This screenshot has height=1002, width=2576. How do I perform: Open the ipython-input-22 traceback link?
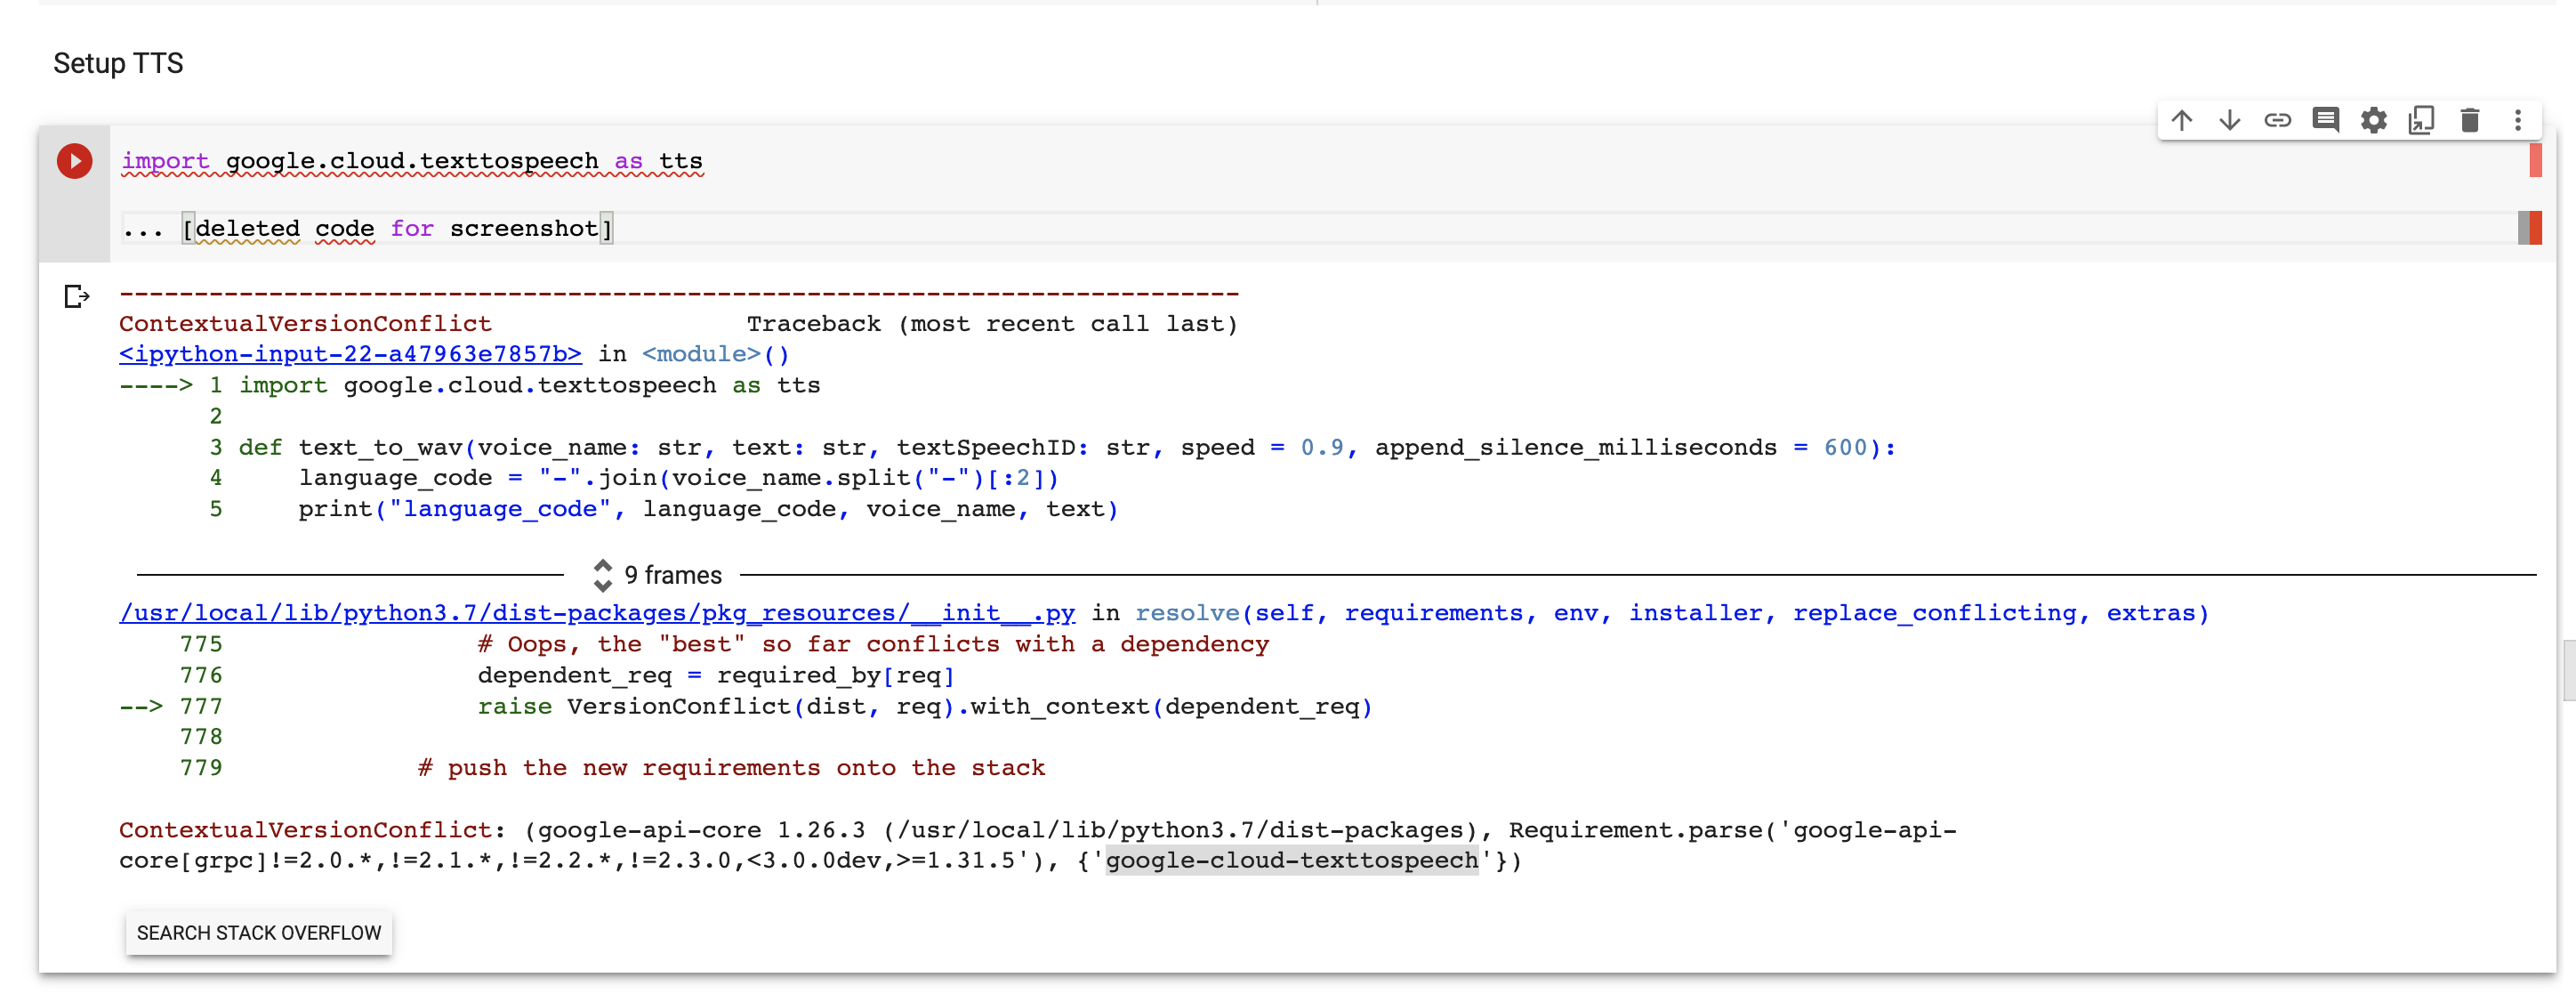(350, 354)
